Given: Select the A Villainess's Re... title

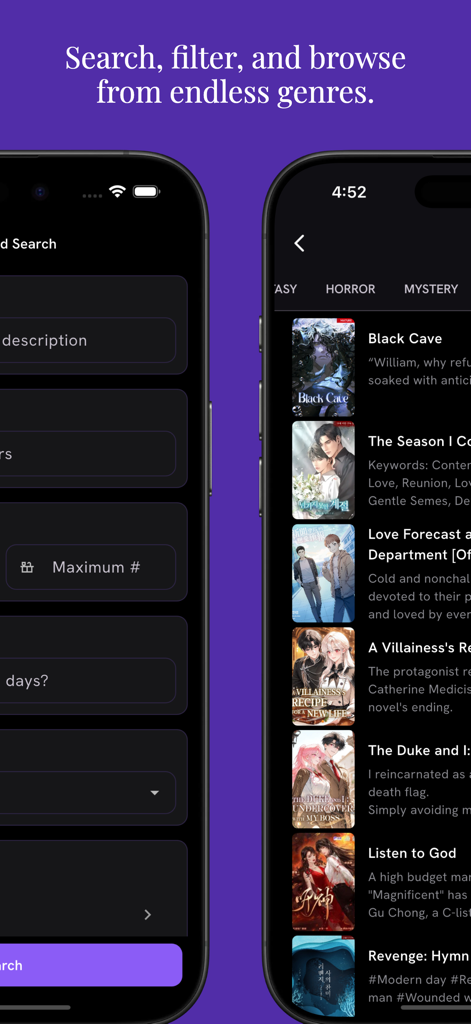Looking at the screenshot, I should [419, 647].
